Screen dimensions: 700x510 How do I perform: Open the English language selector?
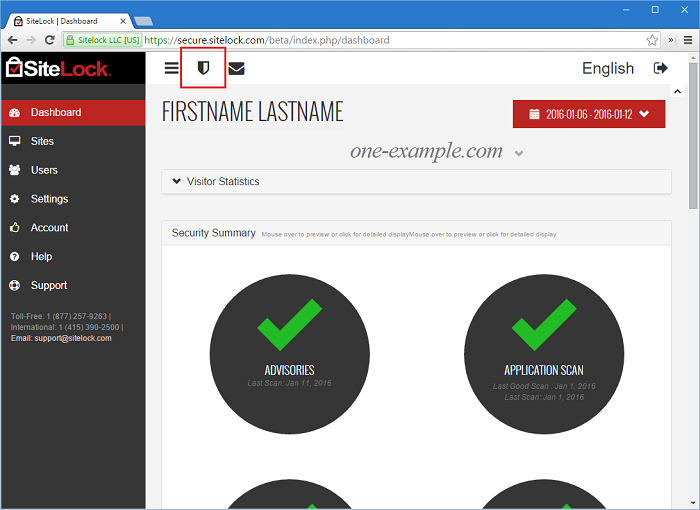608,68
